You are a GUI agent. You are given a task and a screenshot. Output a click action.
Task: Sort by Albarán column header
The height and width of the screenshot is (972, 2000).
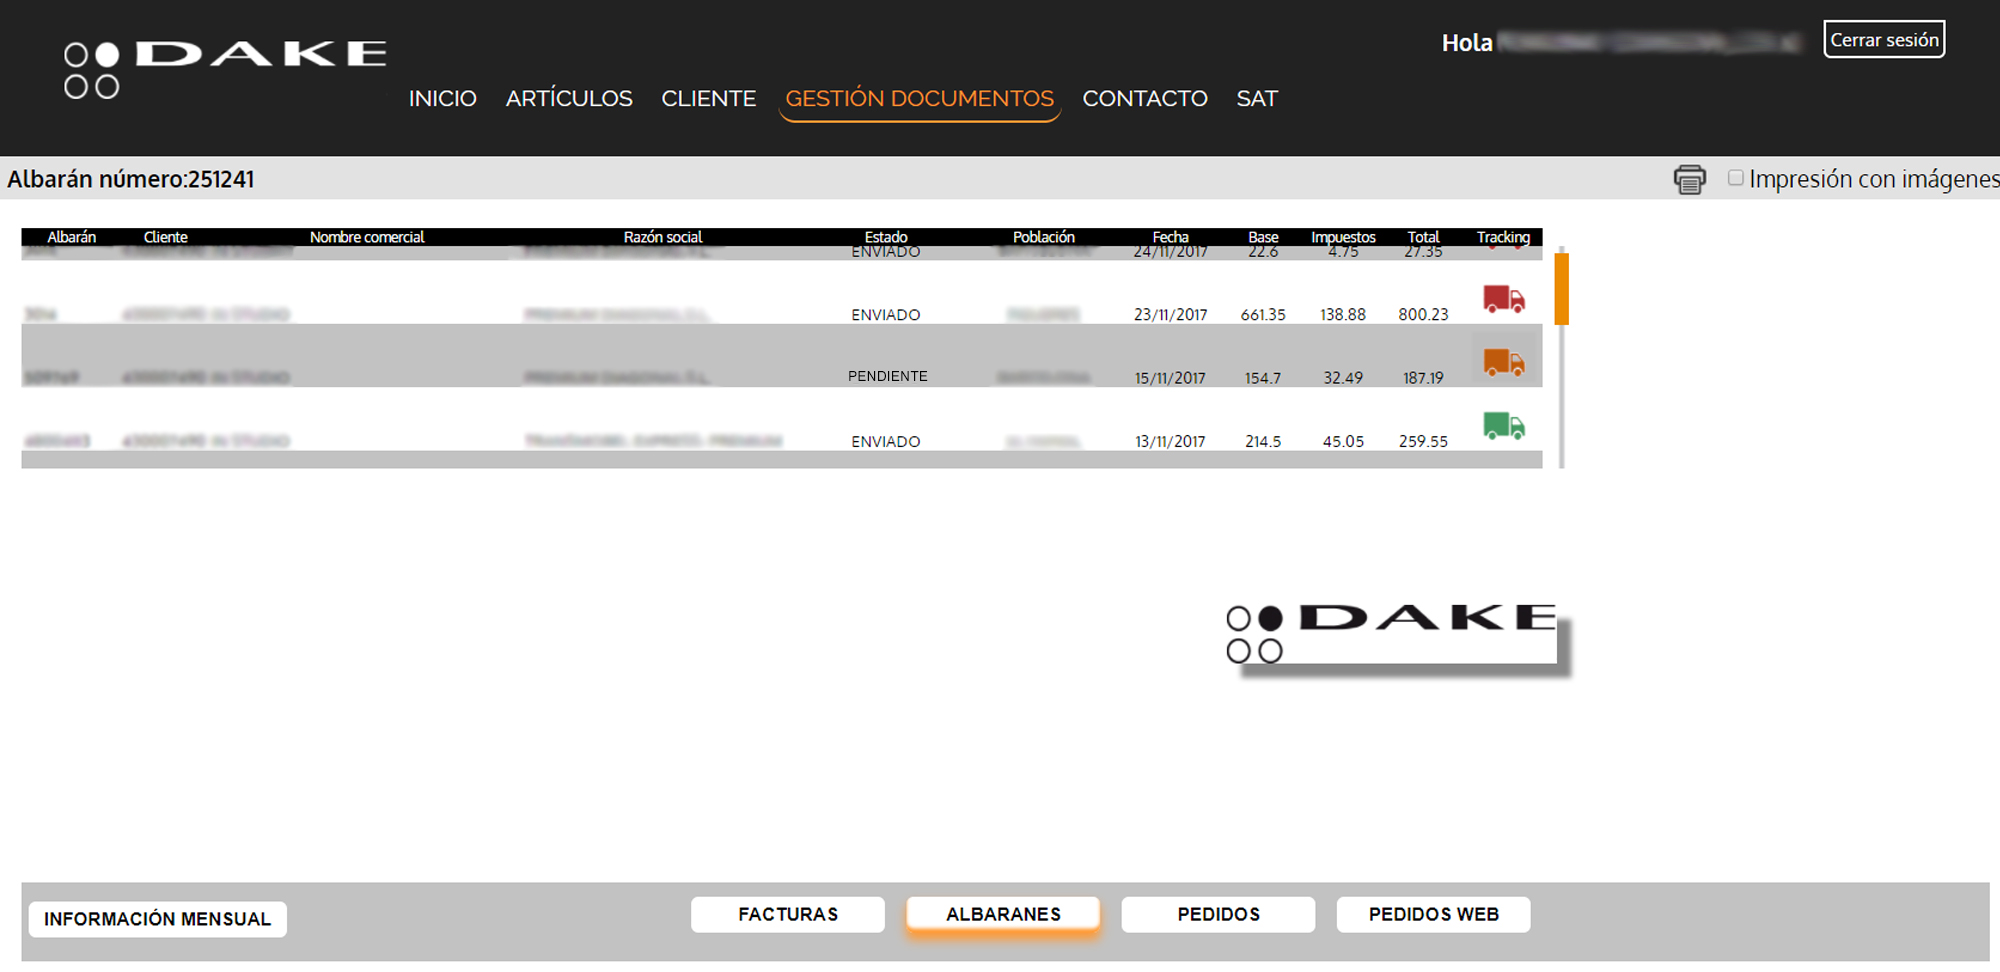pyautogui.click(x=72, y=237)
